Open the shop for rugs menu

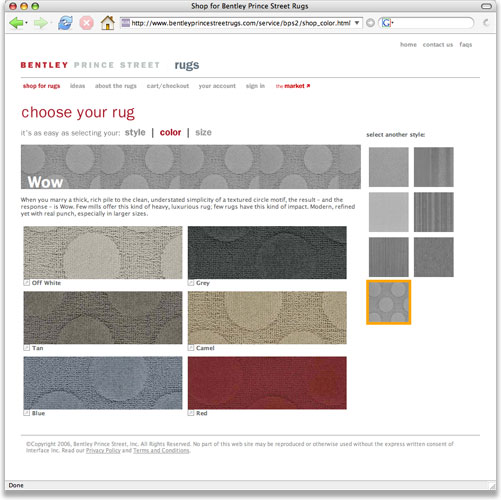pos(41,86)
